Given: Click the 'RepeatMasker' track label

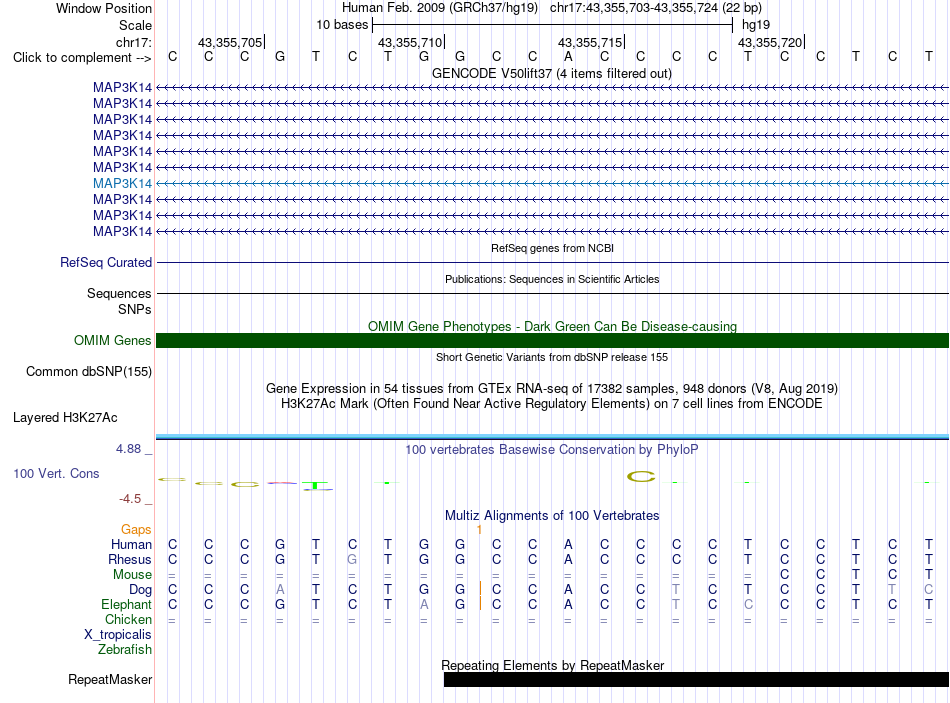Looking at the screenshot, I should coord(110,680).
